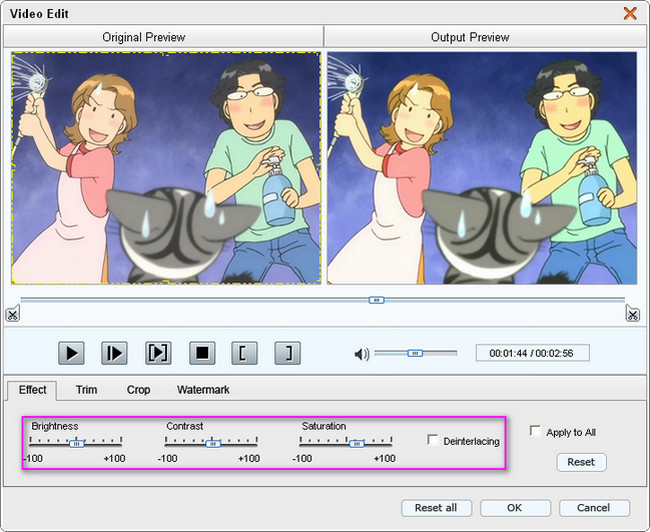The height and width of the screenshot is (532, 650).
Task: Click the right scissors trim marker
Action: click(x=633, y=314)
